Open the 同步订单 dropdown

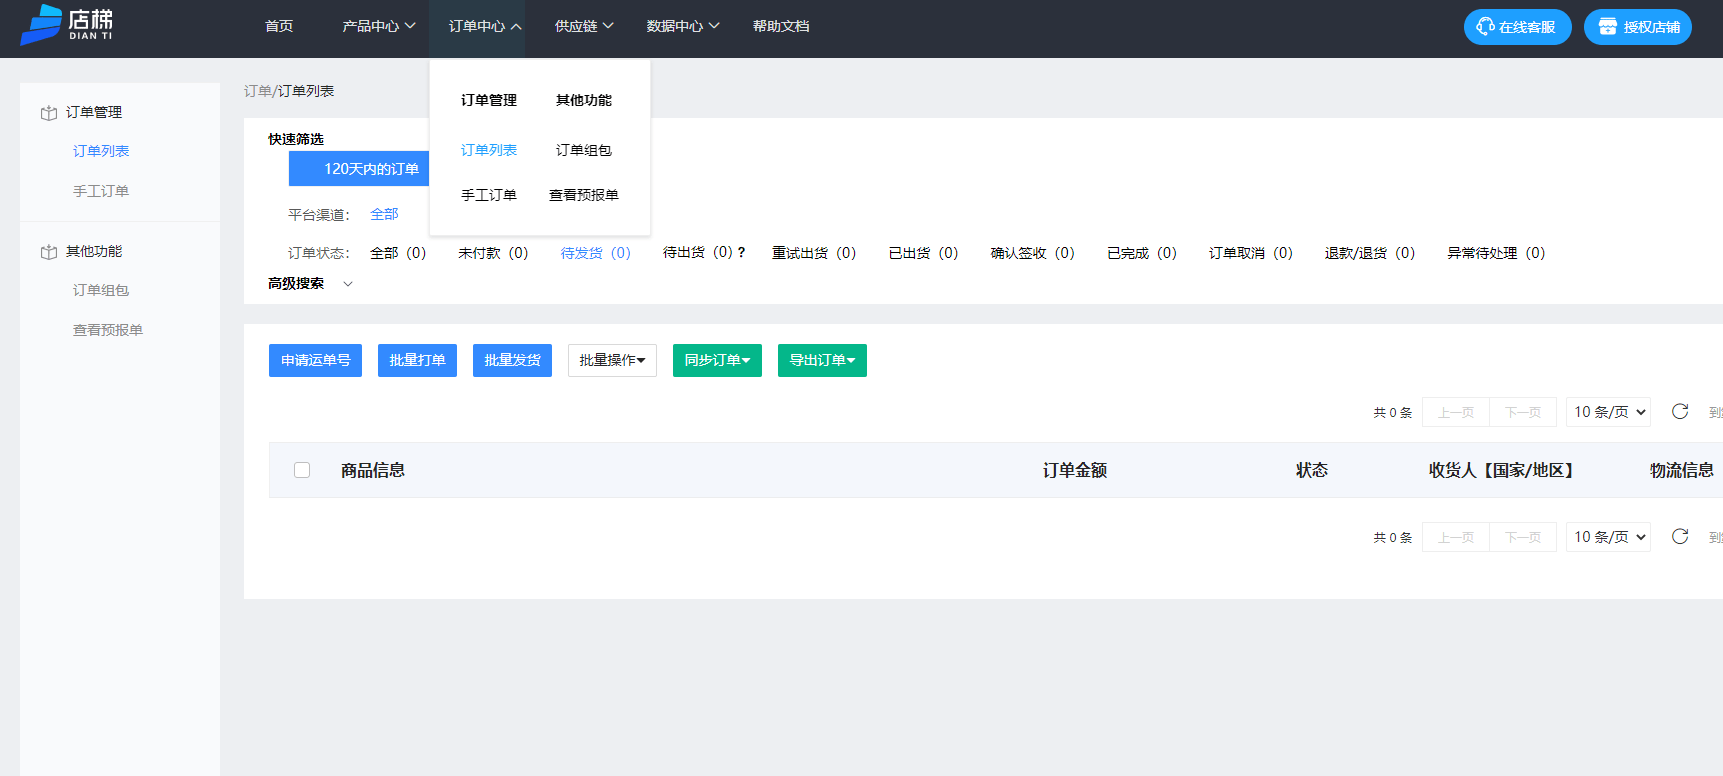tap(717, 360)
